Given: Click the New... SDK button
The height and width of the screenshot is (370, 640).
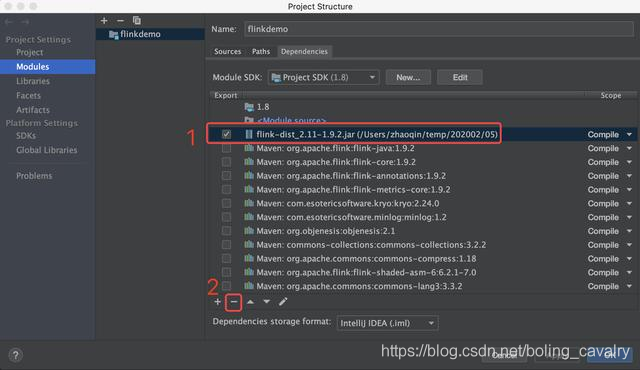Looking at the screenshot, I should (408, 77).
